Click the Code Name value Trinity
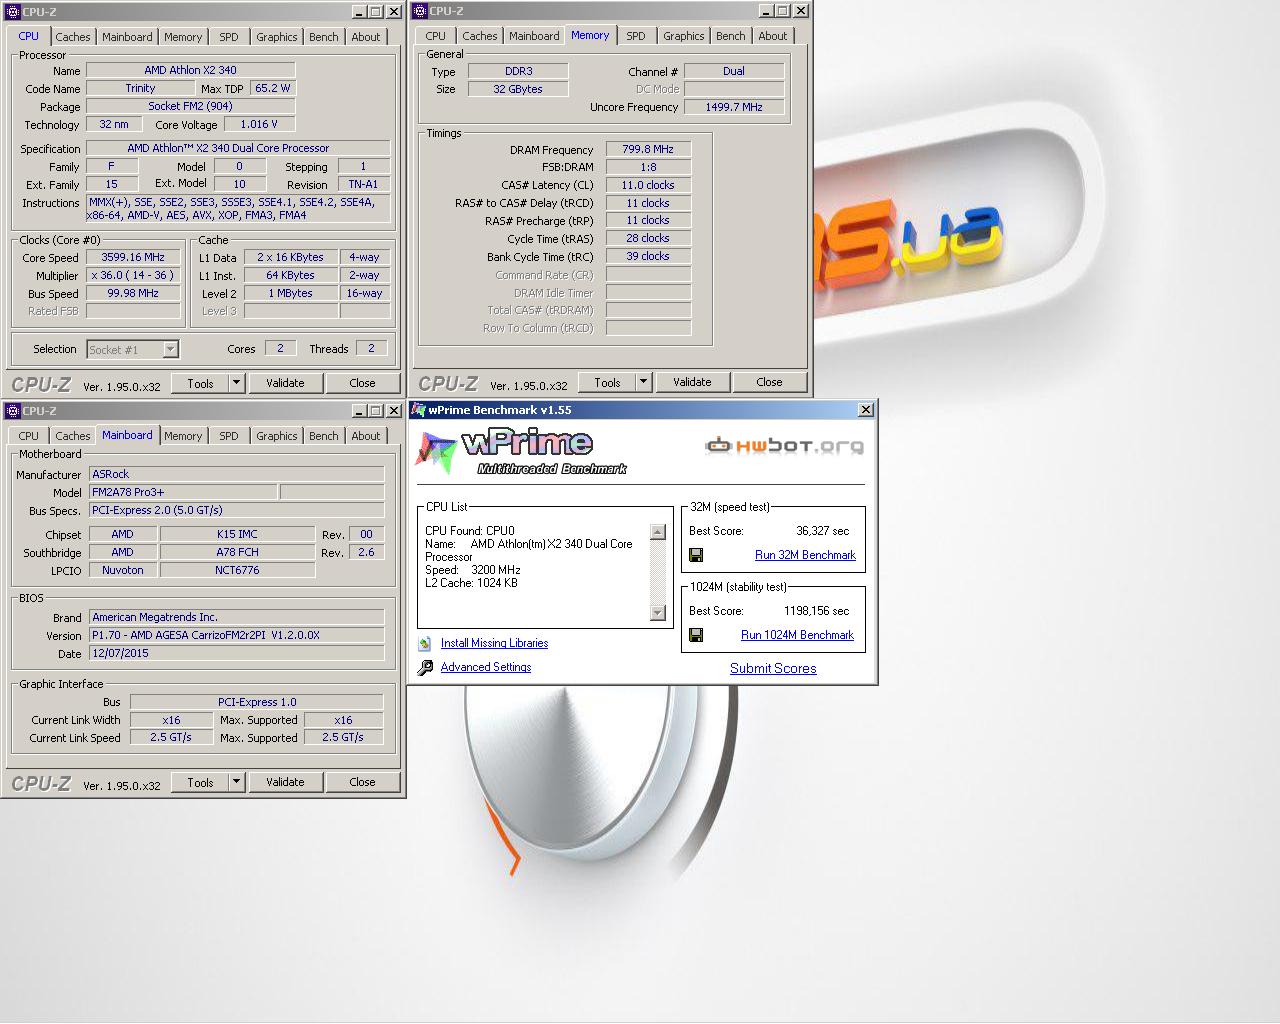The image size is (1280, 1024). [x=140, y=88]
